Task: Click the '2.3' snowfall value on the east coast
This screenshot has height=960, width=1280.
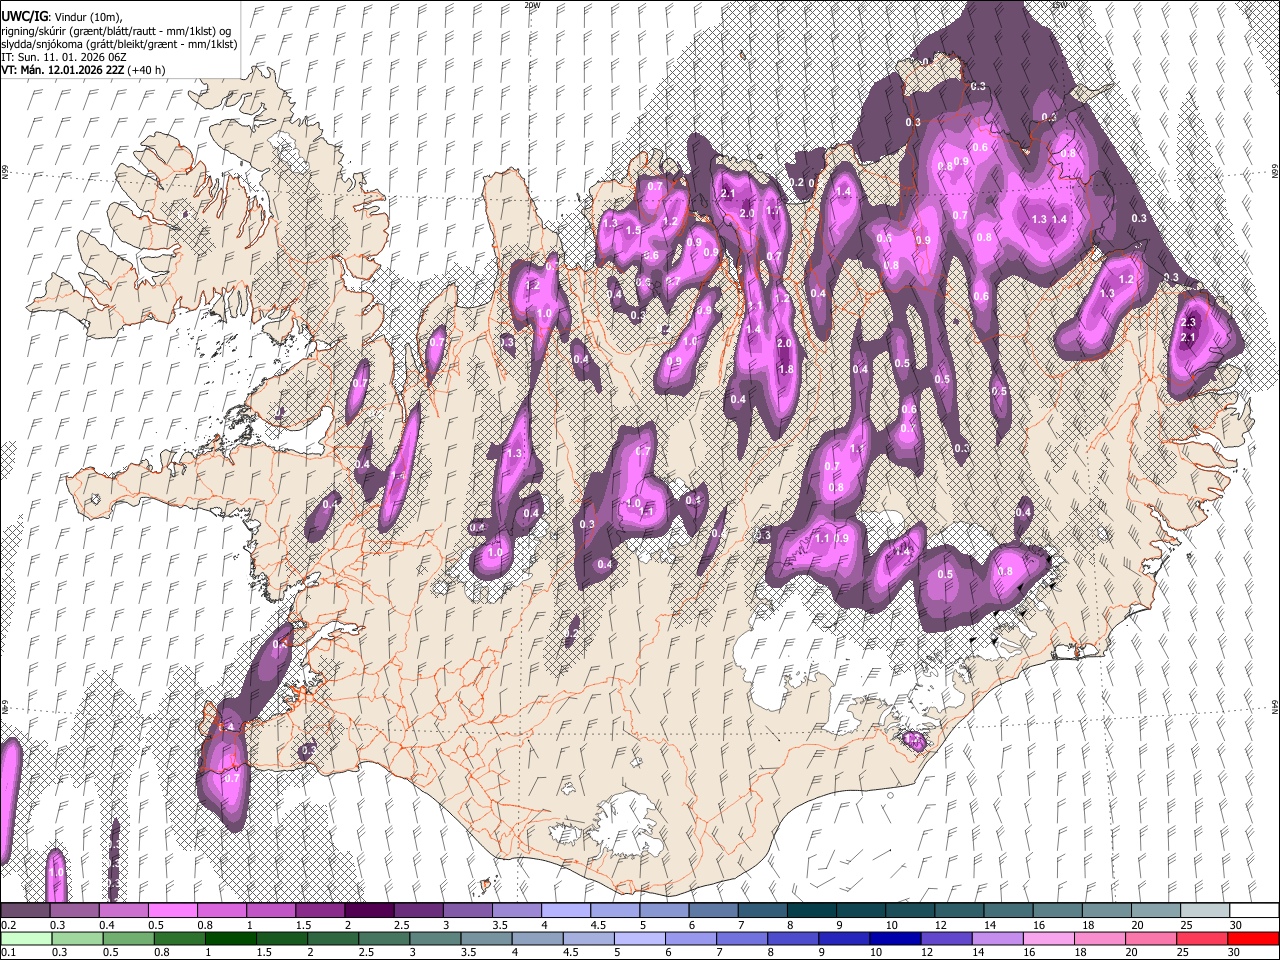Action: [1188, 323]
